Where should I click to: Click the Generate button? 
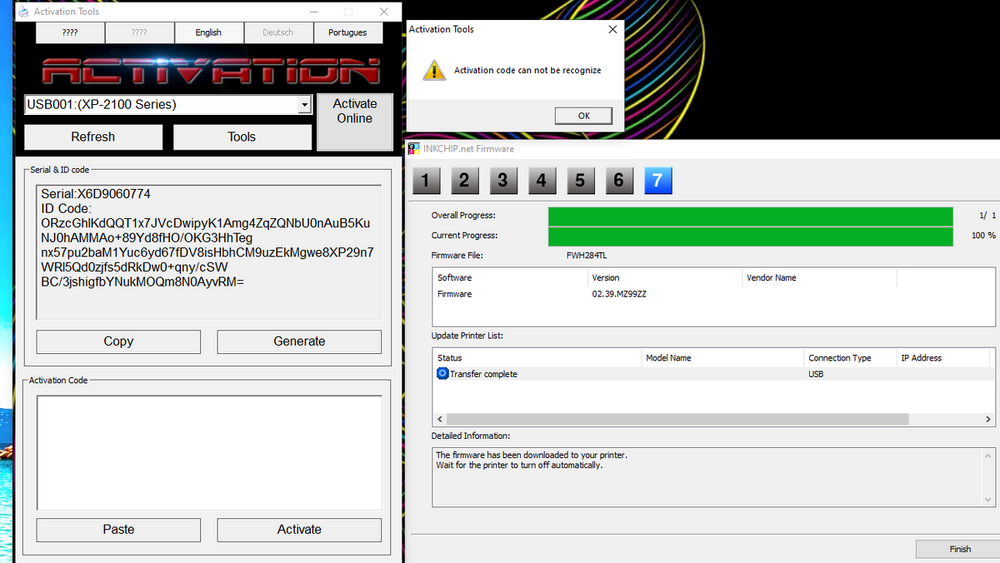click(x=299, y=341)
